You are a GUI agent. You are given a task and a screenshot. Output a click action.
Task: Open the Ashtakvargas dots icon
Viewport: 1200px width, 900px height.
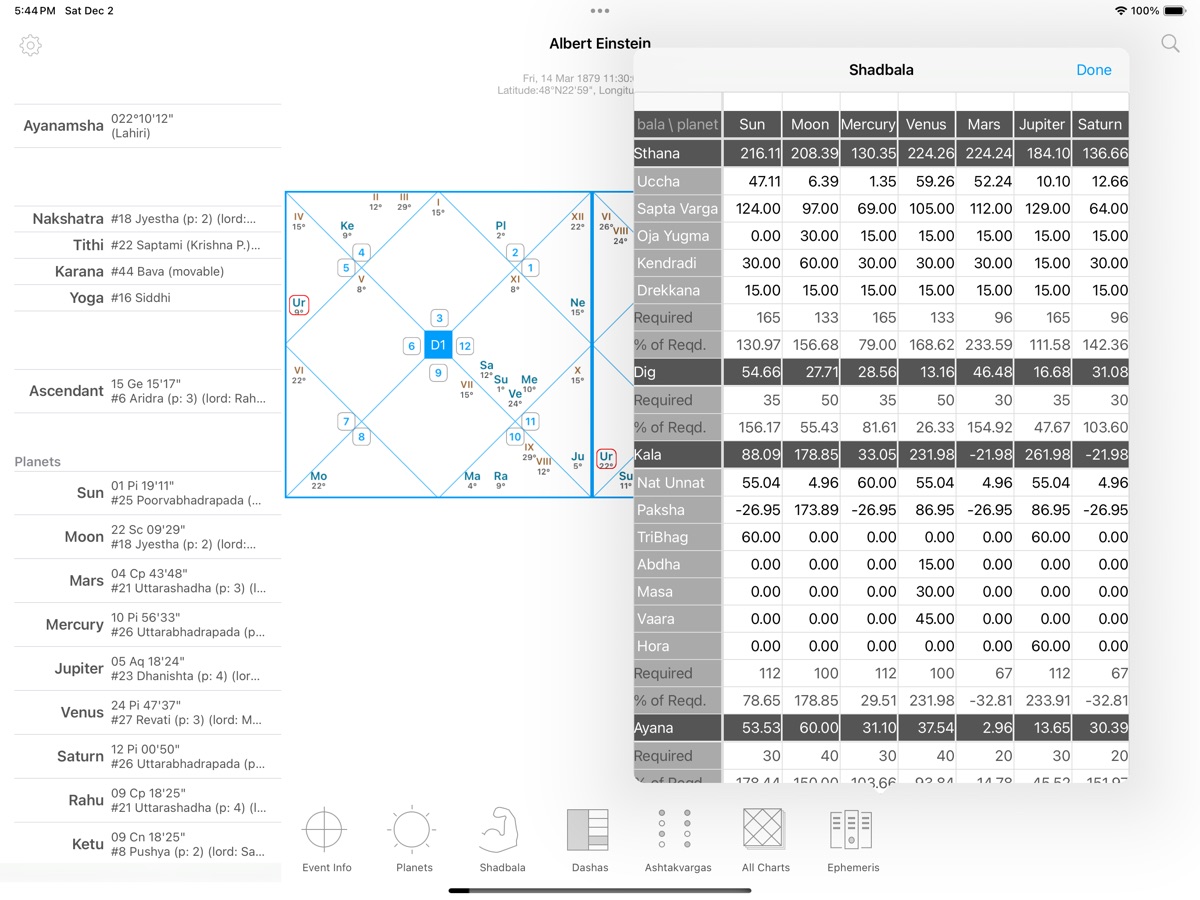677,830
